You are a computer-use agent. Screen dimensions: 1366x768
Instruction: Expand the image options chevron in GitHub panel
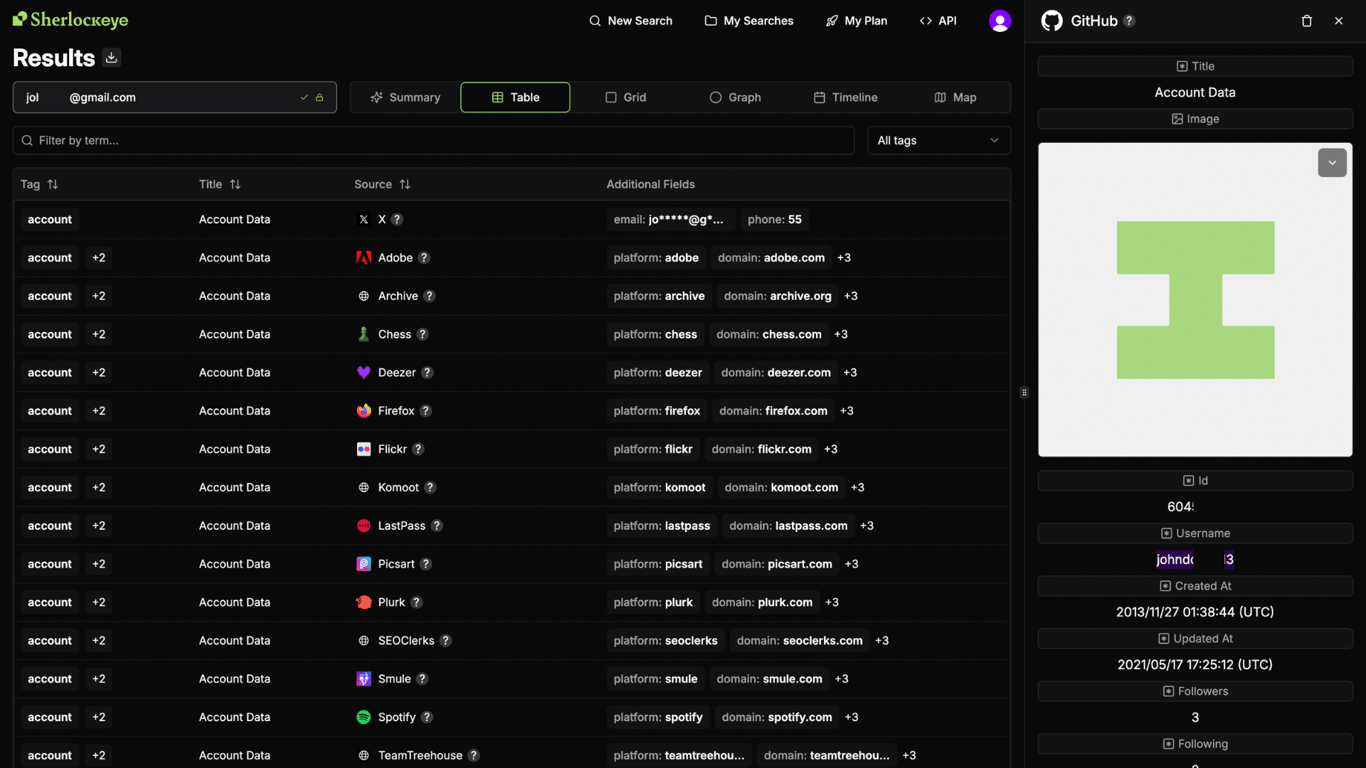[x=1332, y=163]
